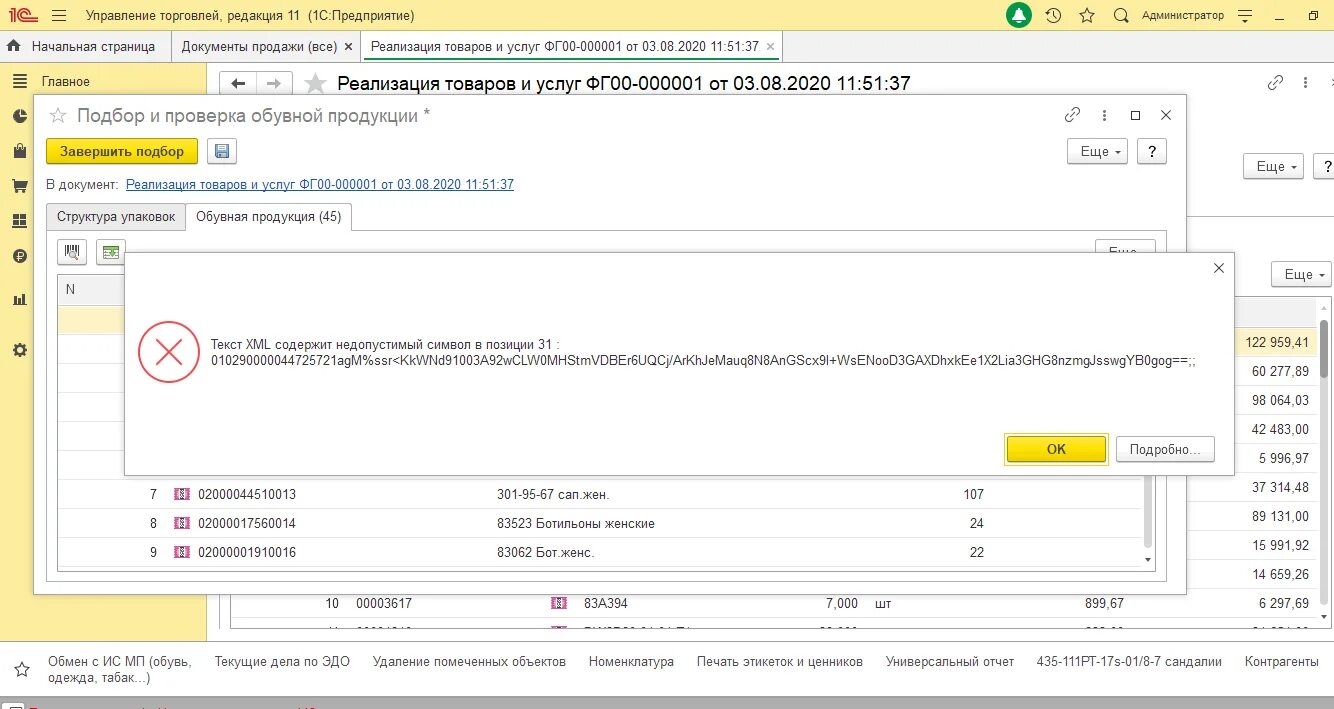The width and height of the screenshot is (1334, 709).
Task: Open three-dot menu in Подбор dialog
Action: (1104, 115)
